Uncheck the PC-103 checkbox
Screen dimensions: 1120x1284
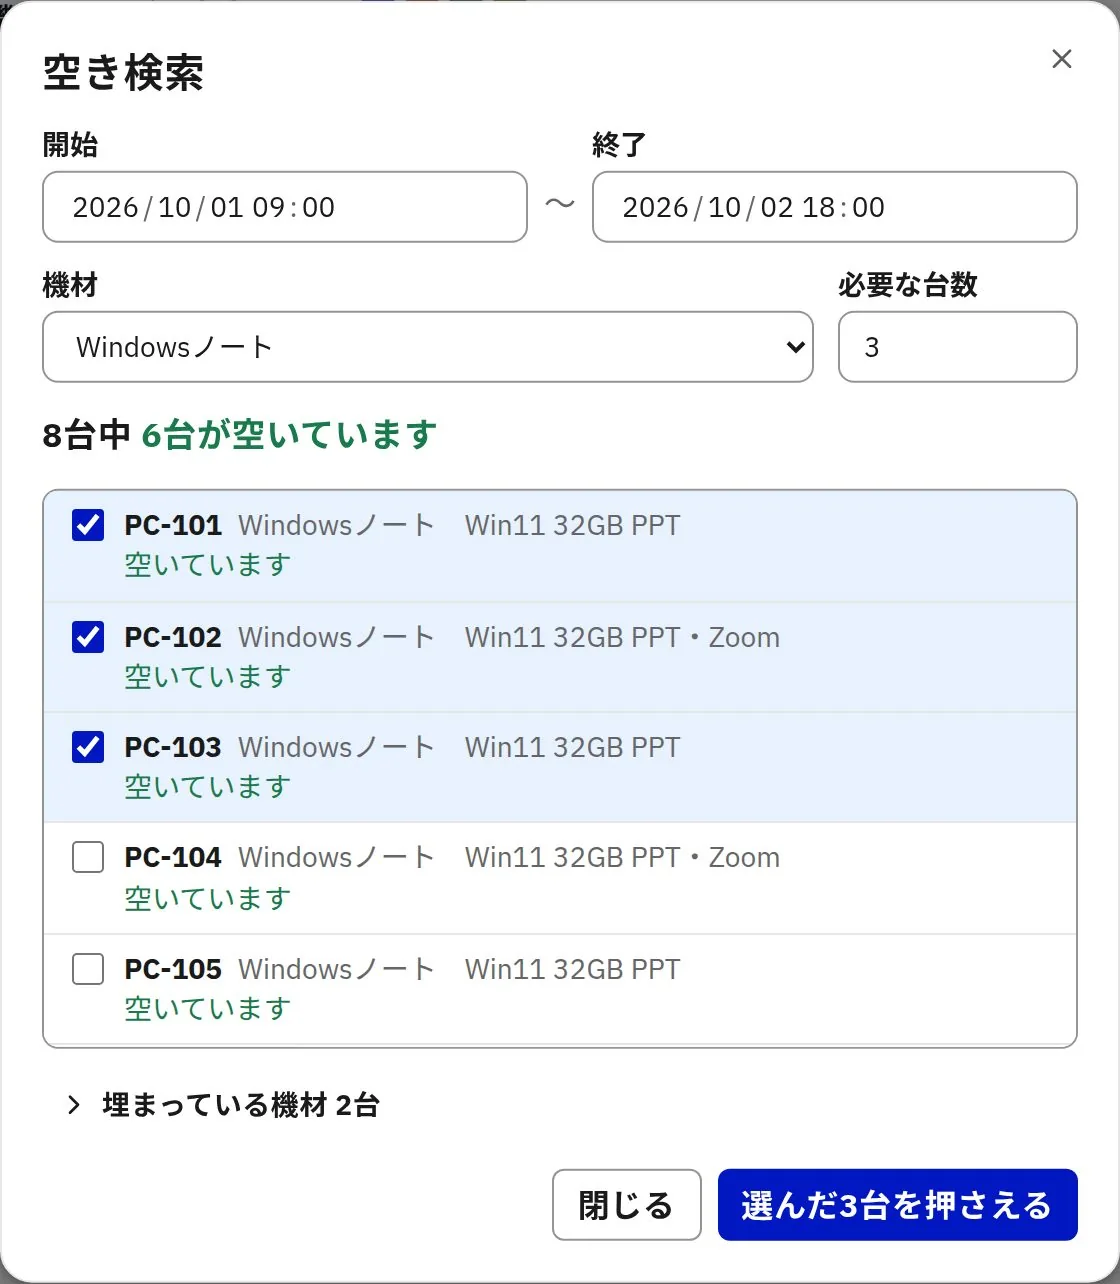[x=88, y=747]
